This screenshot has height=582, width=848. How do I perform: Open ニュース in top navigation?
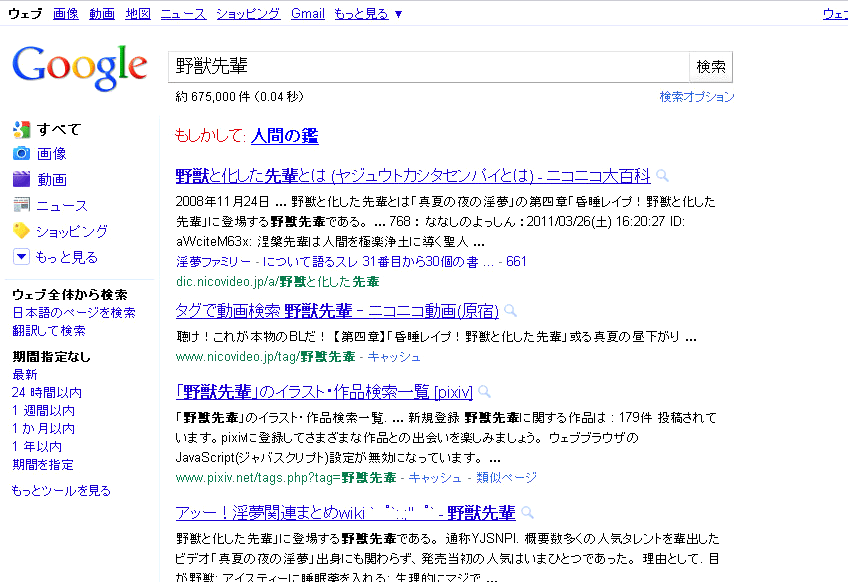point(183,14)
